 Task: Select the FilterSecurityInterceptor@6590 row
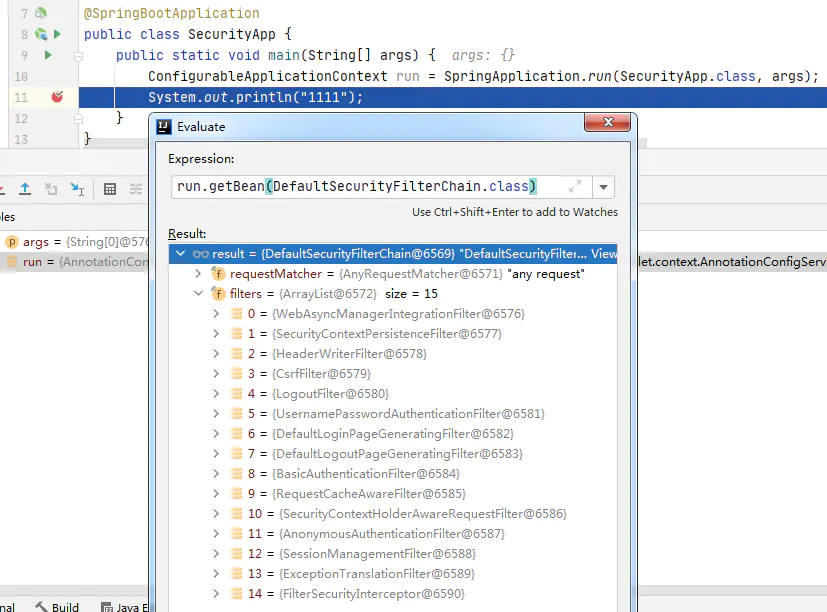[393, 594]
